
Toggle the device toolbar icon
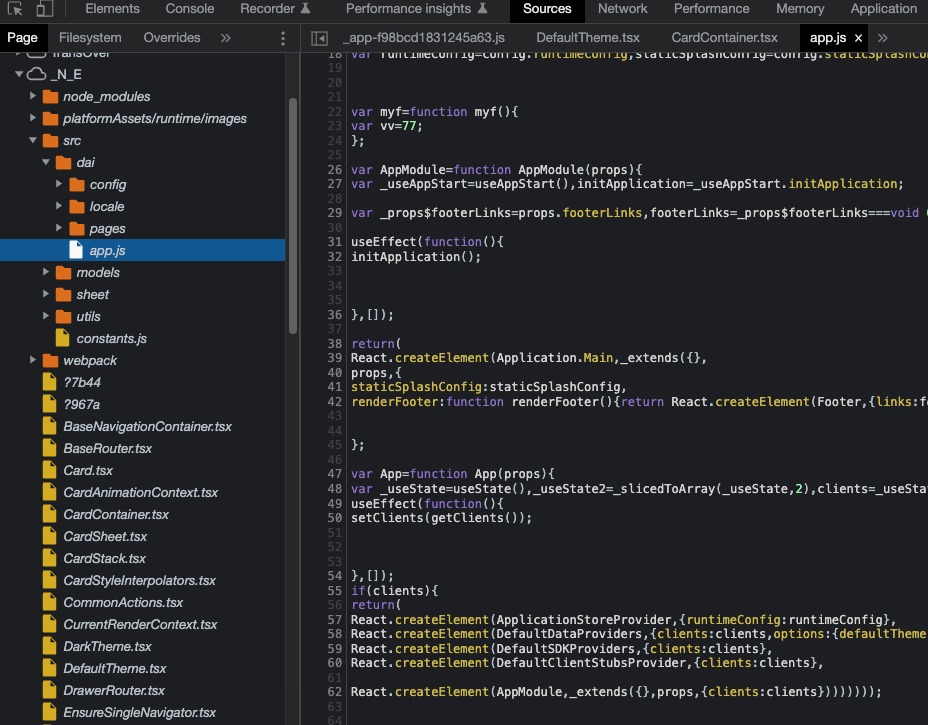[x=45, y=8]
